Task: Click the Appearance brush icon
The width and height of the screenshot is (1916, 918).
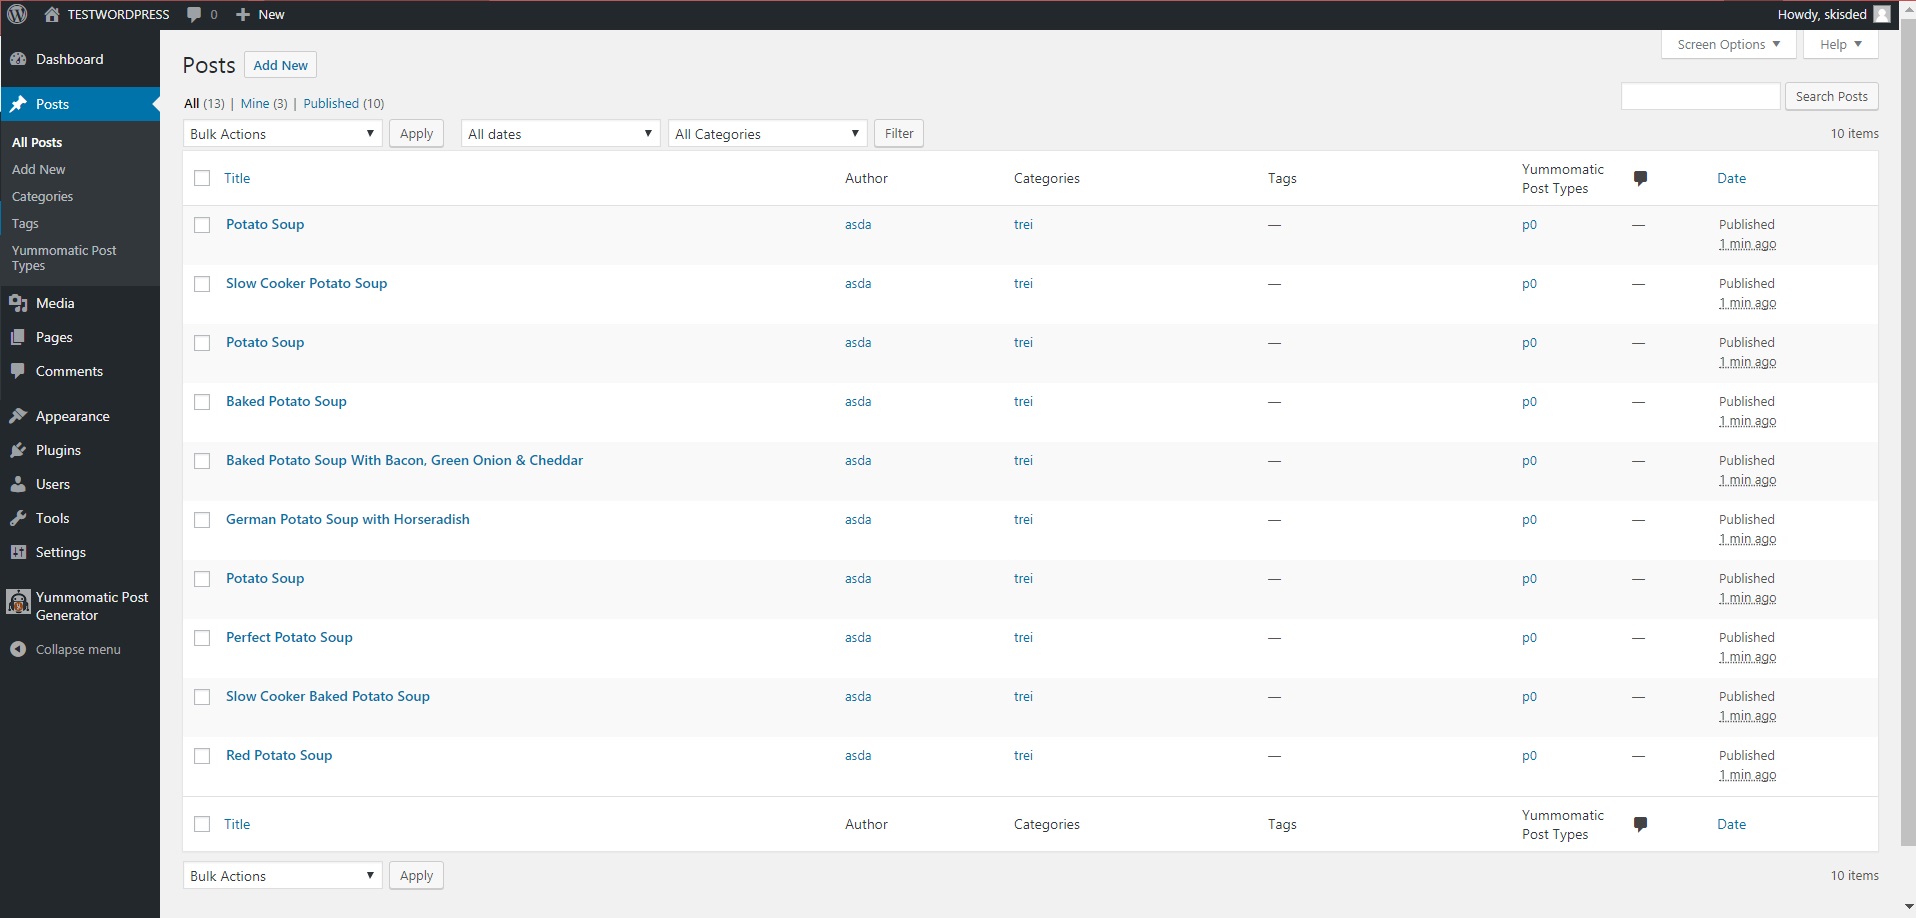Action: pyautogui.click(x=18, y=416)
